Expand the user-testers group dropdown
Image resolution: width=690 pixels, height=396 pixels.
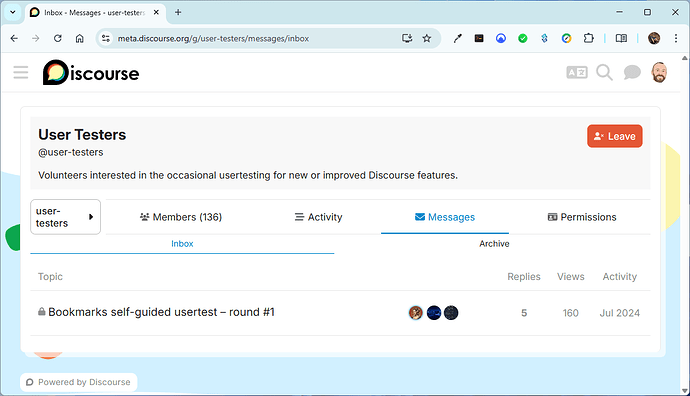tap(66, 217)
